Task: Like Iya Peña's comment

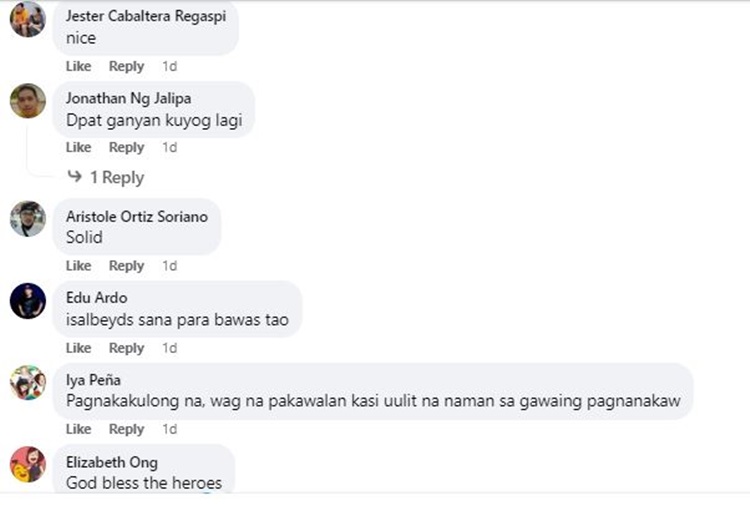Action: (78, 429)
